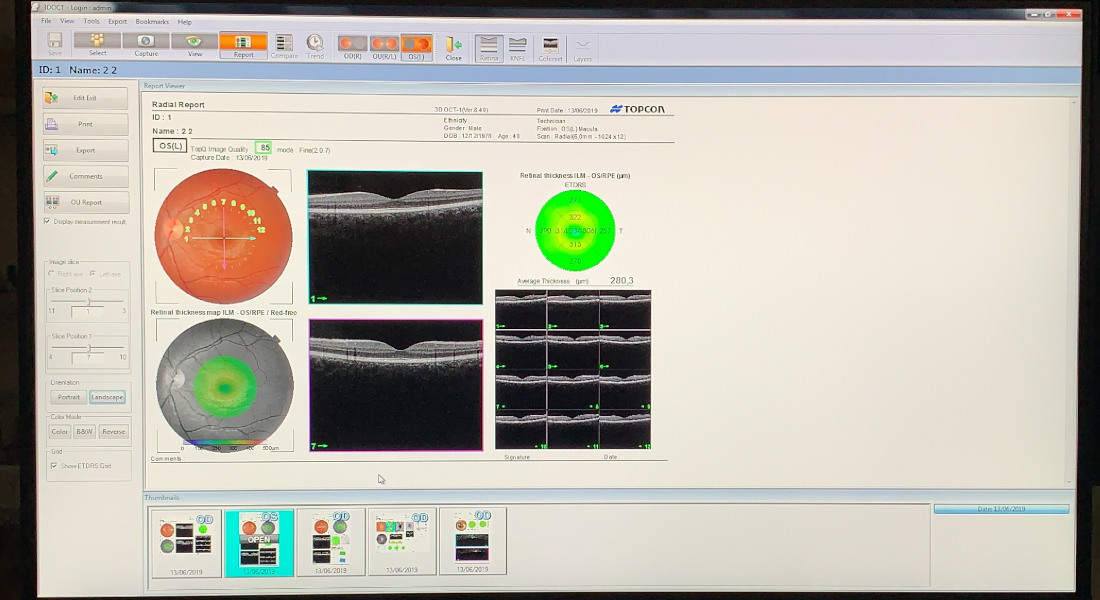Choose the RNFL layer icon
This screenshot has height=600, width=1100.
(x=518, y=49)
